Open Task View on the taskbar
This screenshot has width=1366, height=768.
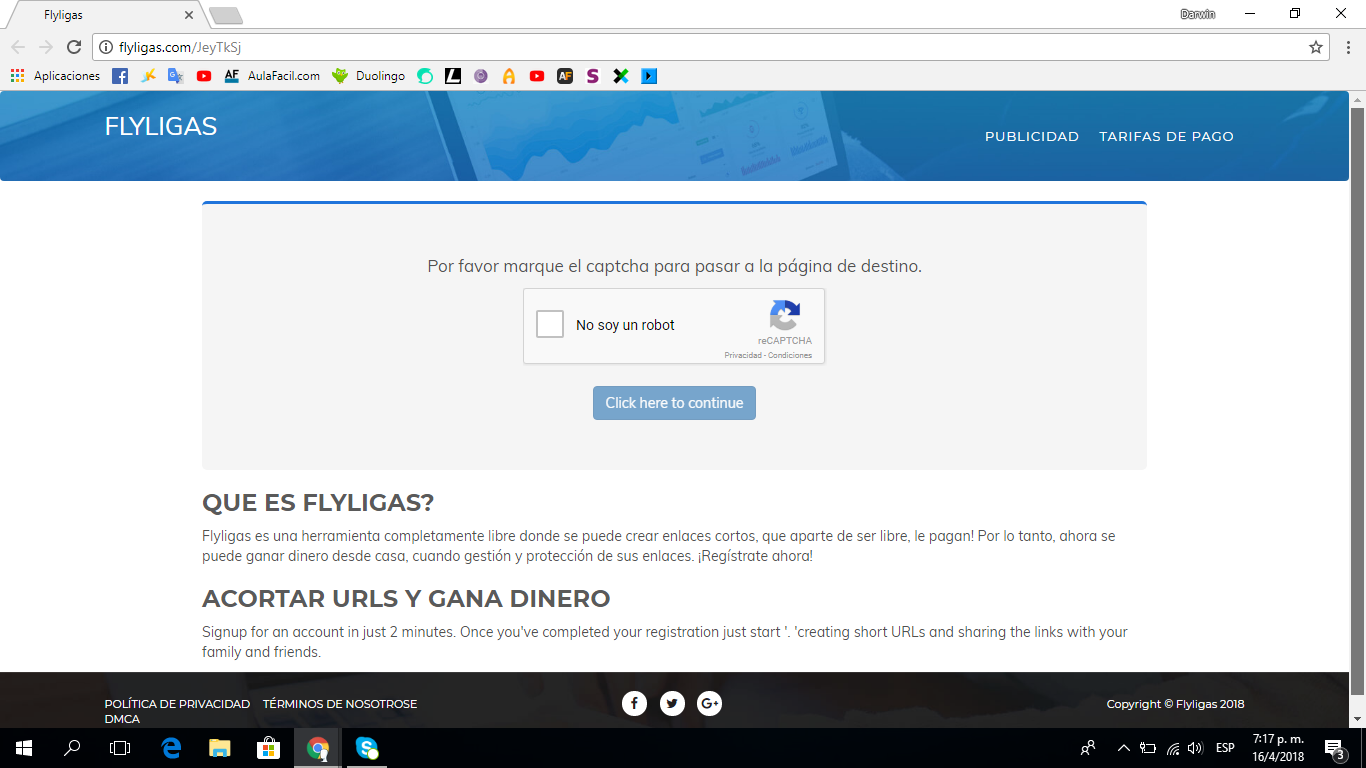(120, 748)
